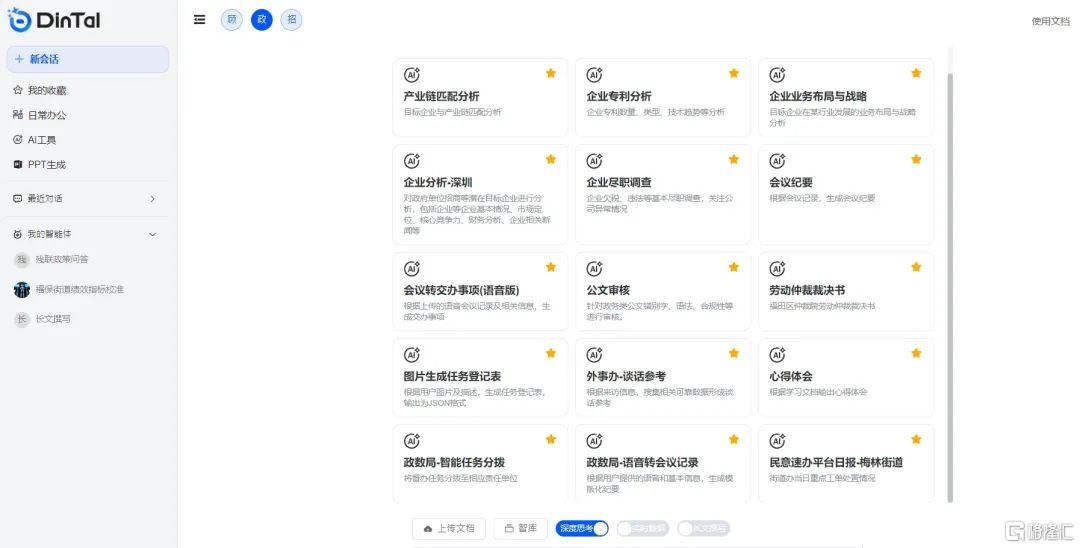
Task: Open the hamburger menu icon beside DinTal
Action: (200, 19)
